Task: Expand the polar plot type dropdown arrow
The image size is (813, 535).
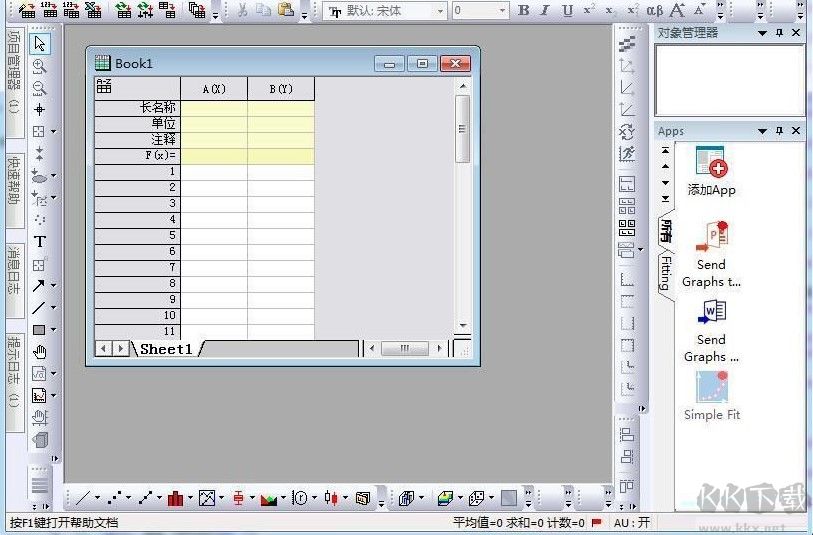Action: (x=315, y=498)
